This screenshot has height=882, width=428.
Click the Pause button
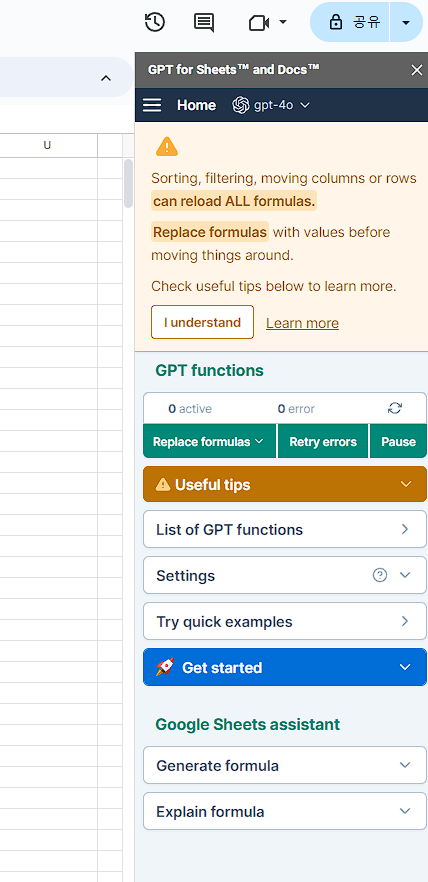click(x=398, y=442)
